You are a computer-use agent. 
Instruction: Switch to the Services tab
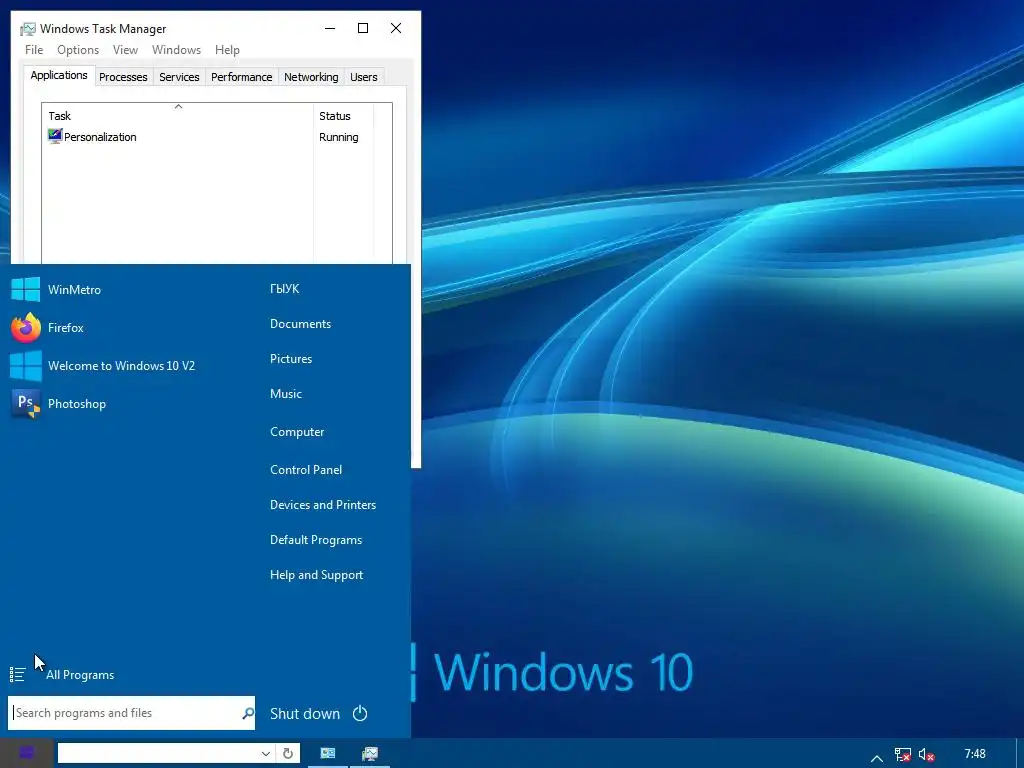(x=179, y=77)
